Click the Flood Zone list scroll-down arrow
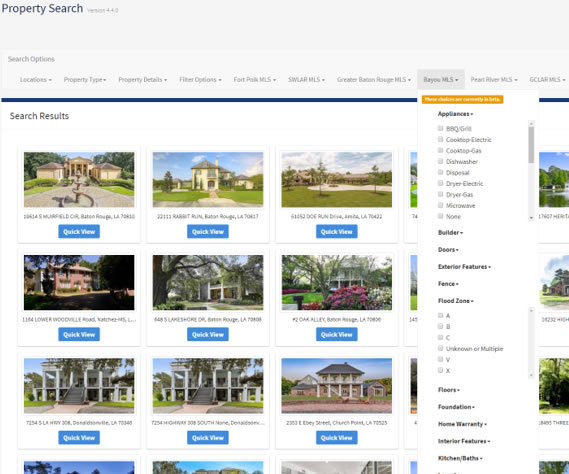Image resolution: width=569 pixels, height=474 pixels. 531,375
